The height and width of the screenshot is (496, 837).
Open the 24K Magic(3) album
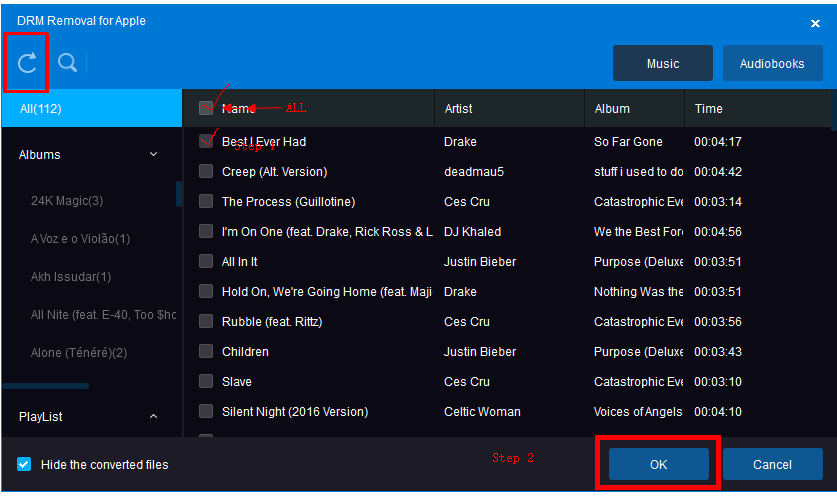[67, 201]
